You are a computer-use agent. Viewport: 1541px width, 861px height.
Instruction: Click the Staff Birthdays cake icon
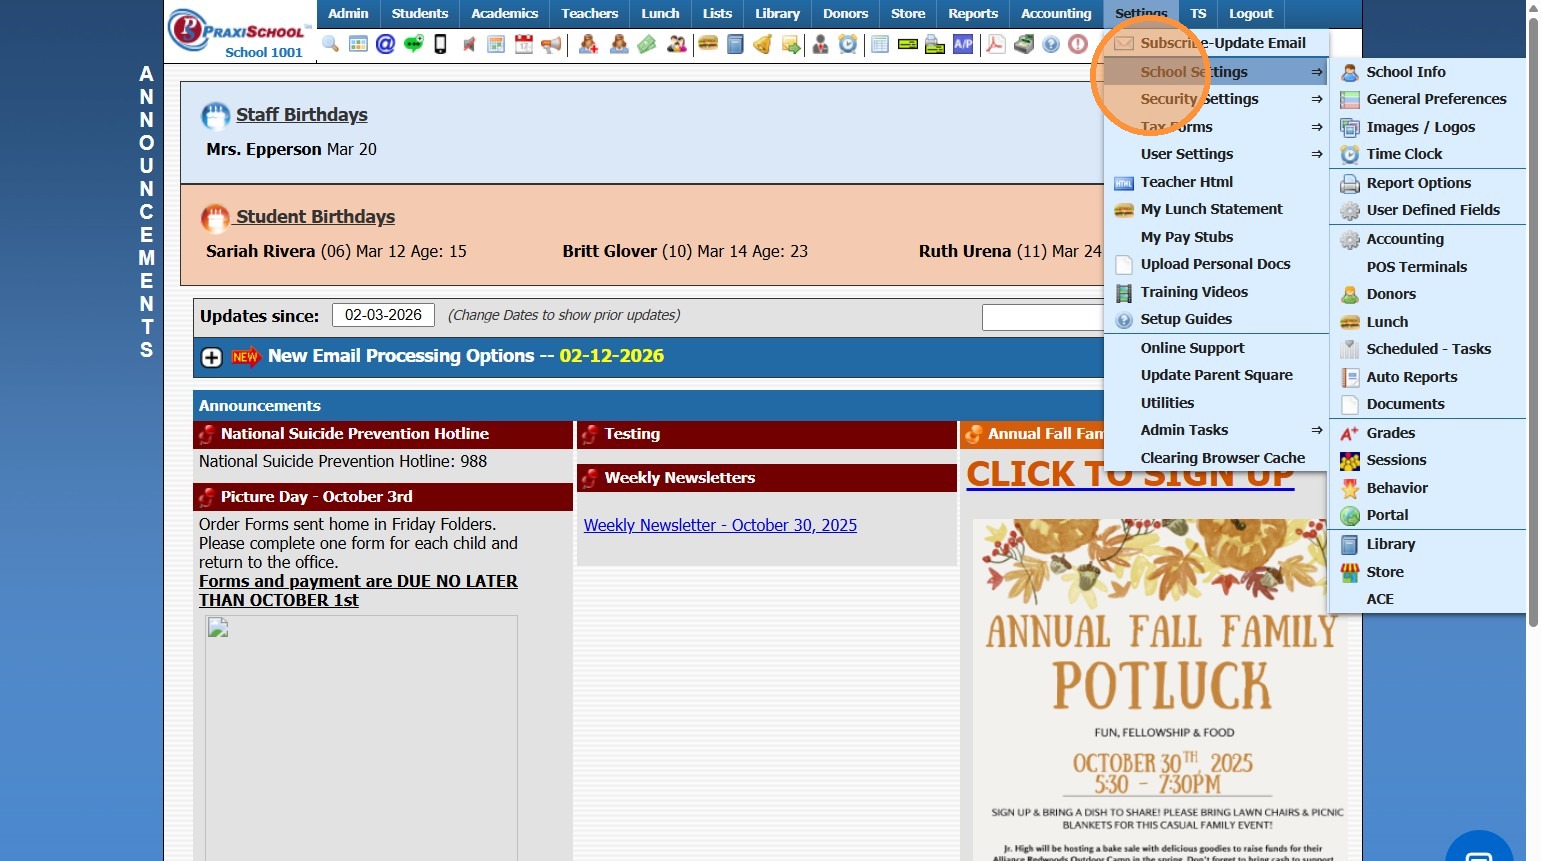215,116
